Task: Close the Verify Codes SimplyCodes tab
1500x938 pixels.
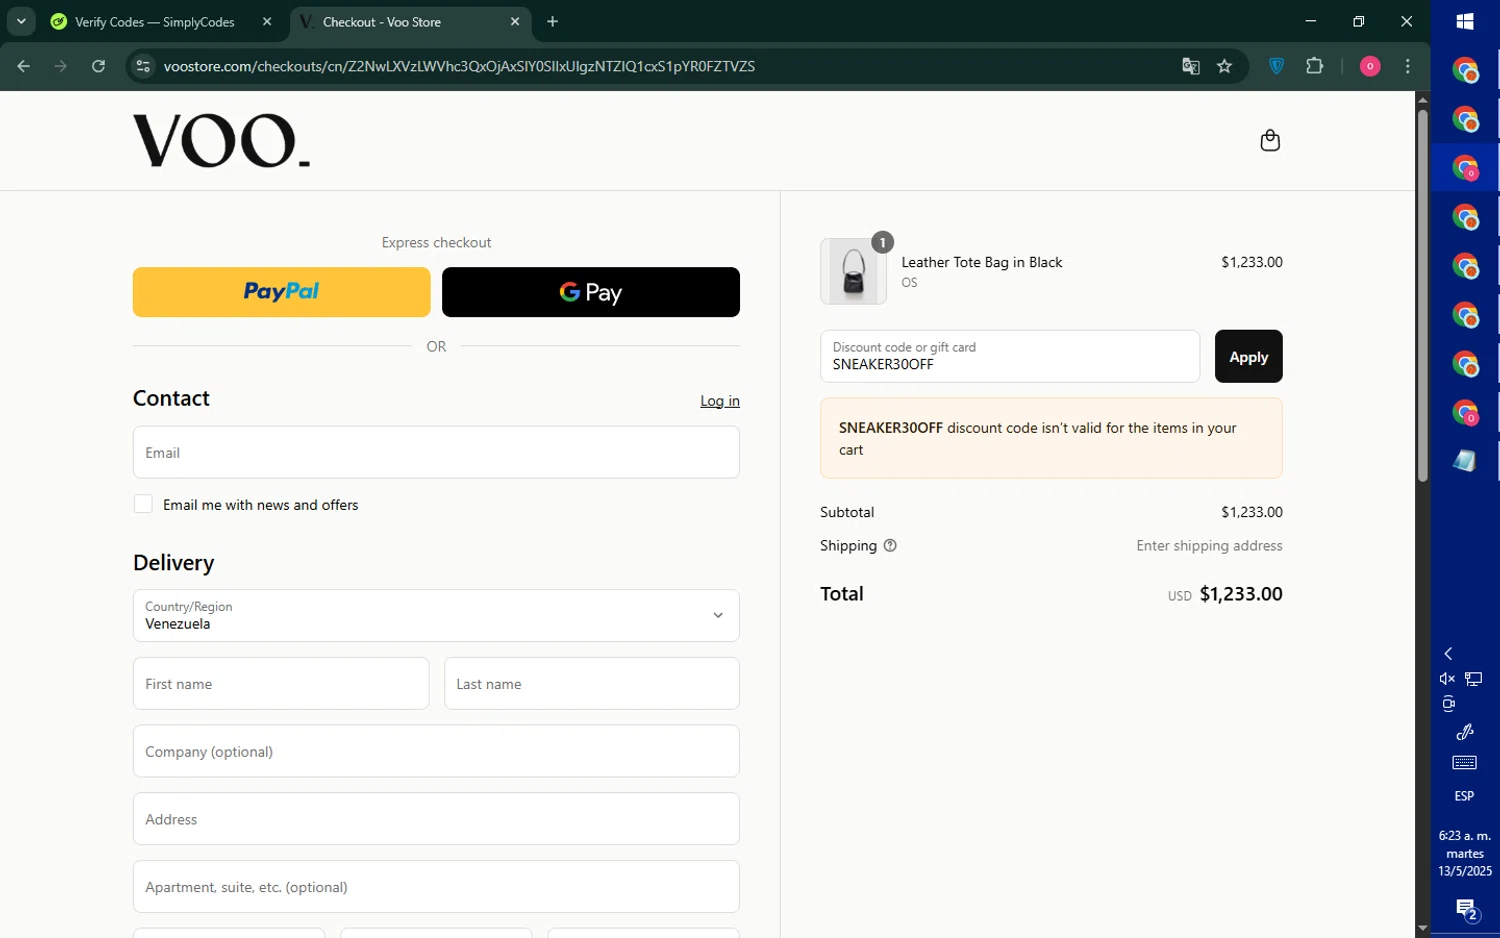Action: coord(267,21)
